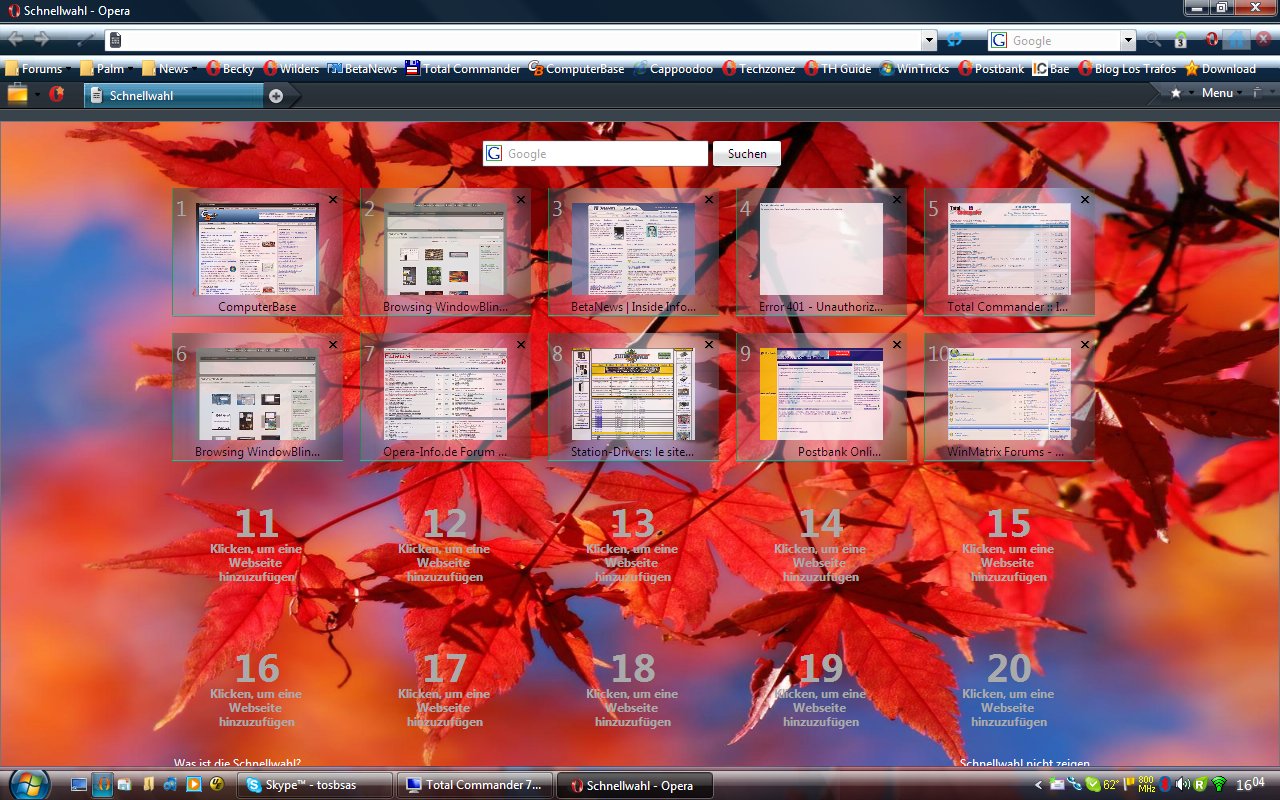Expand the address bar dropdown arrow
The image size is (1280, 800).
point(930,41)
